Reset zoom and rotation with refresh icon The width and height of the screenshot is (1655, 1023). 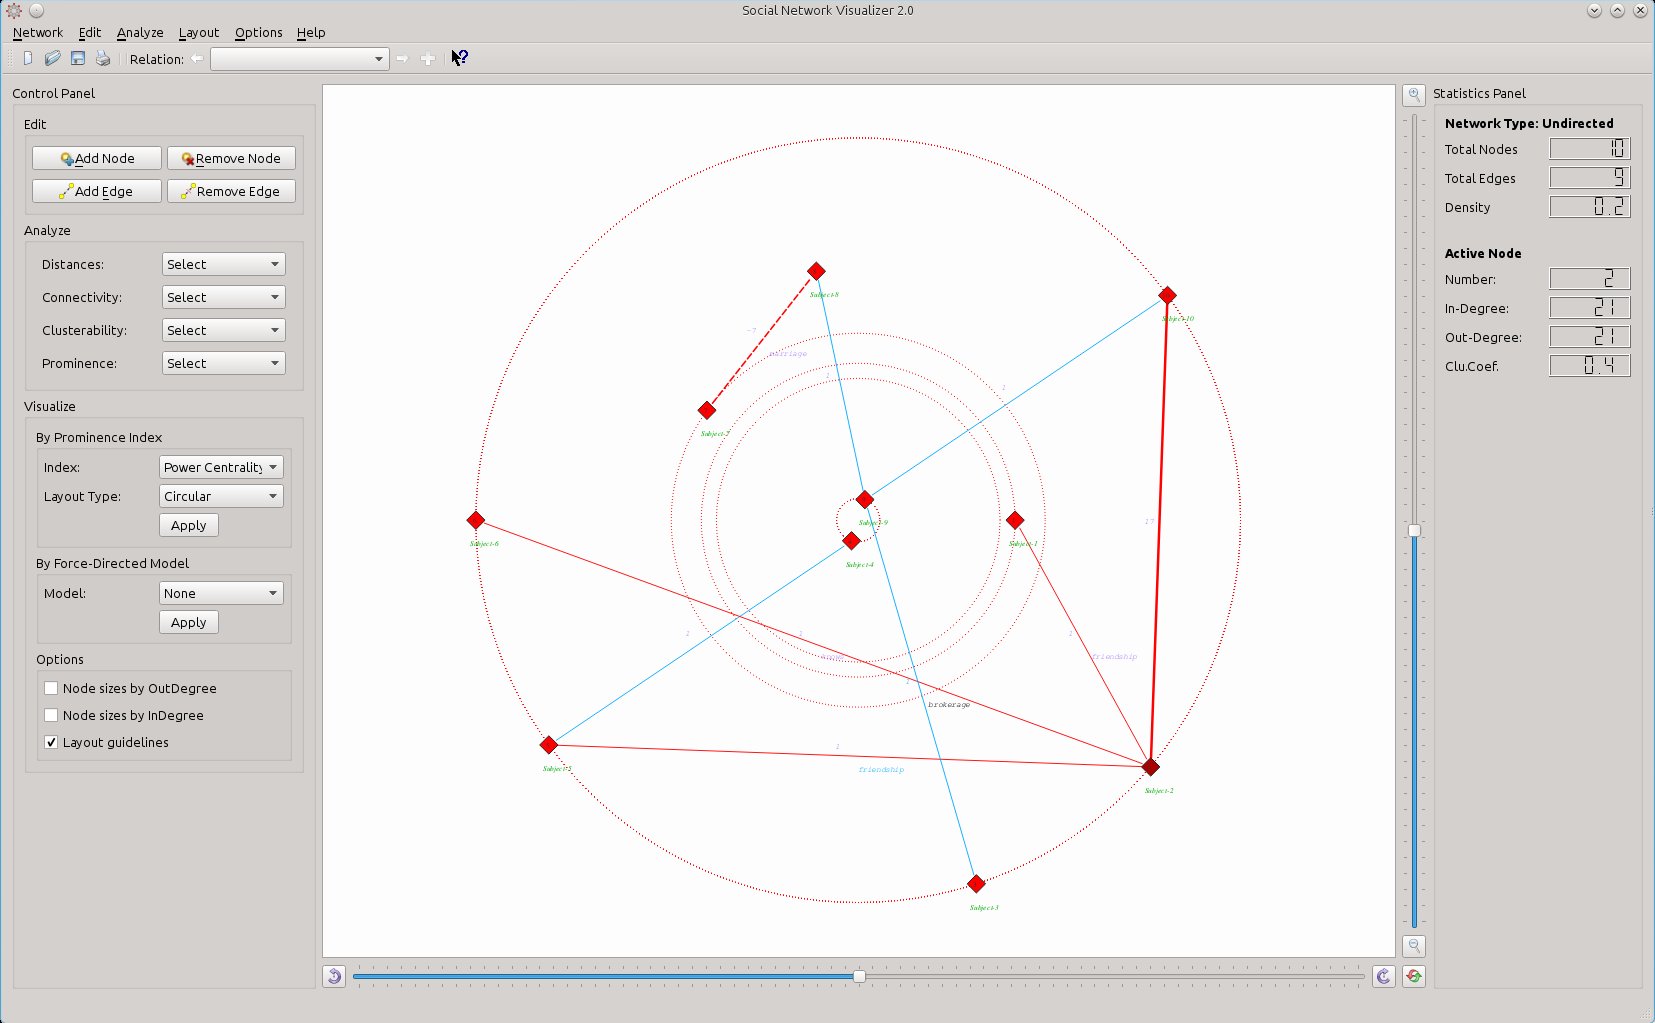pos(1414,976)
